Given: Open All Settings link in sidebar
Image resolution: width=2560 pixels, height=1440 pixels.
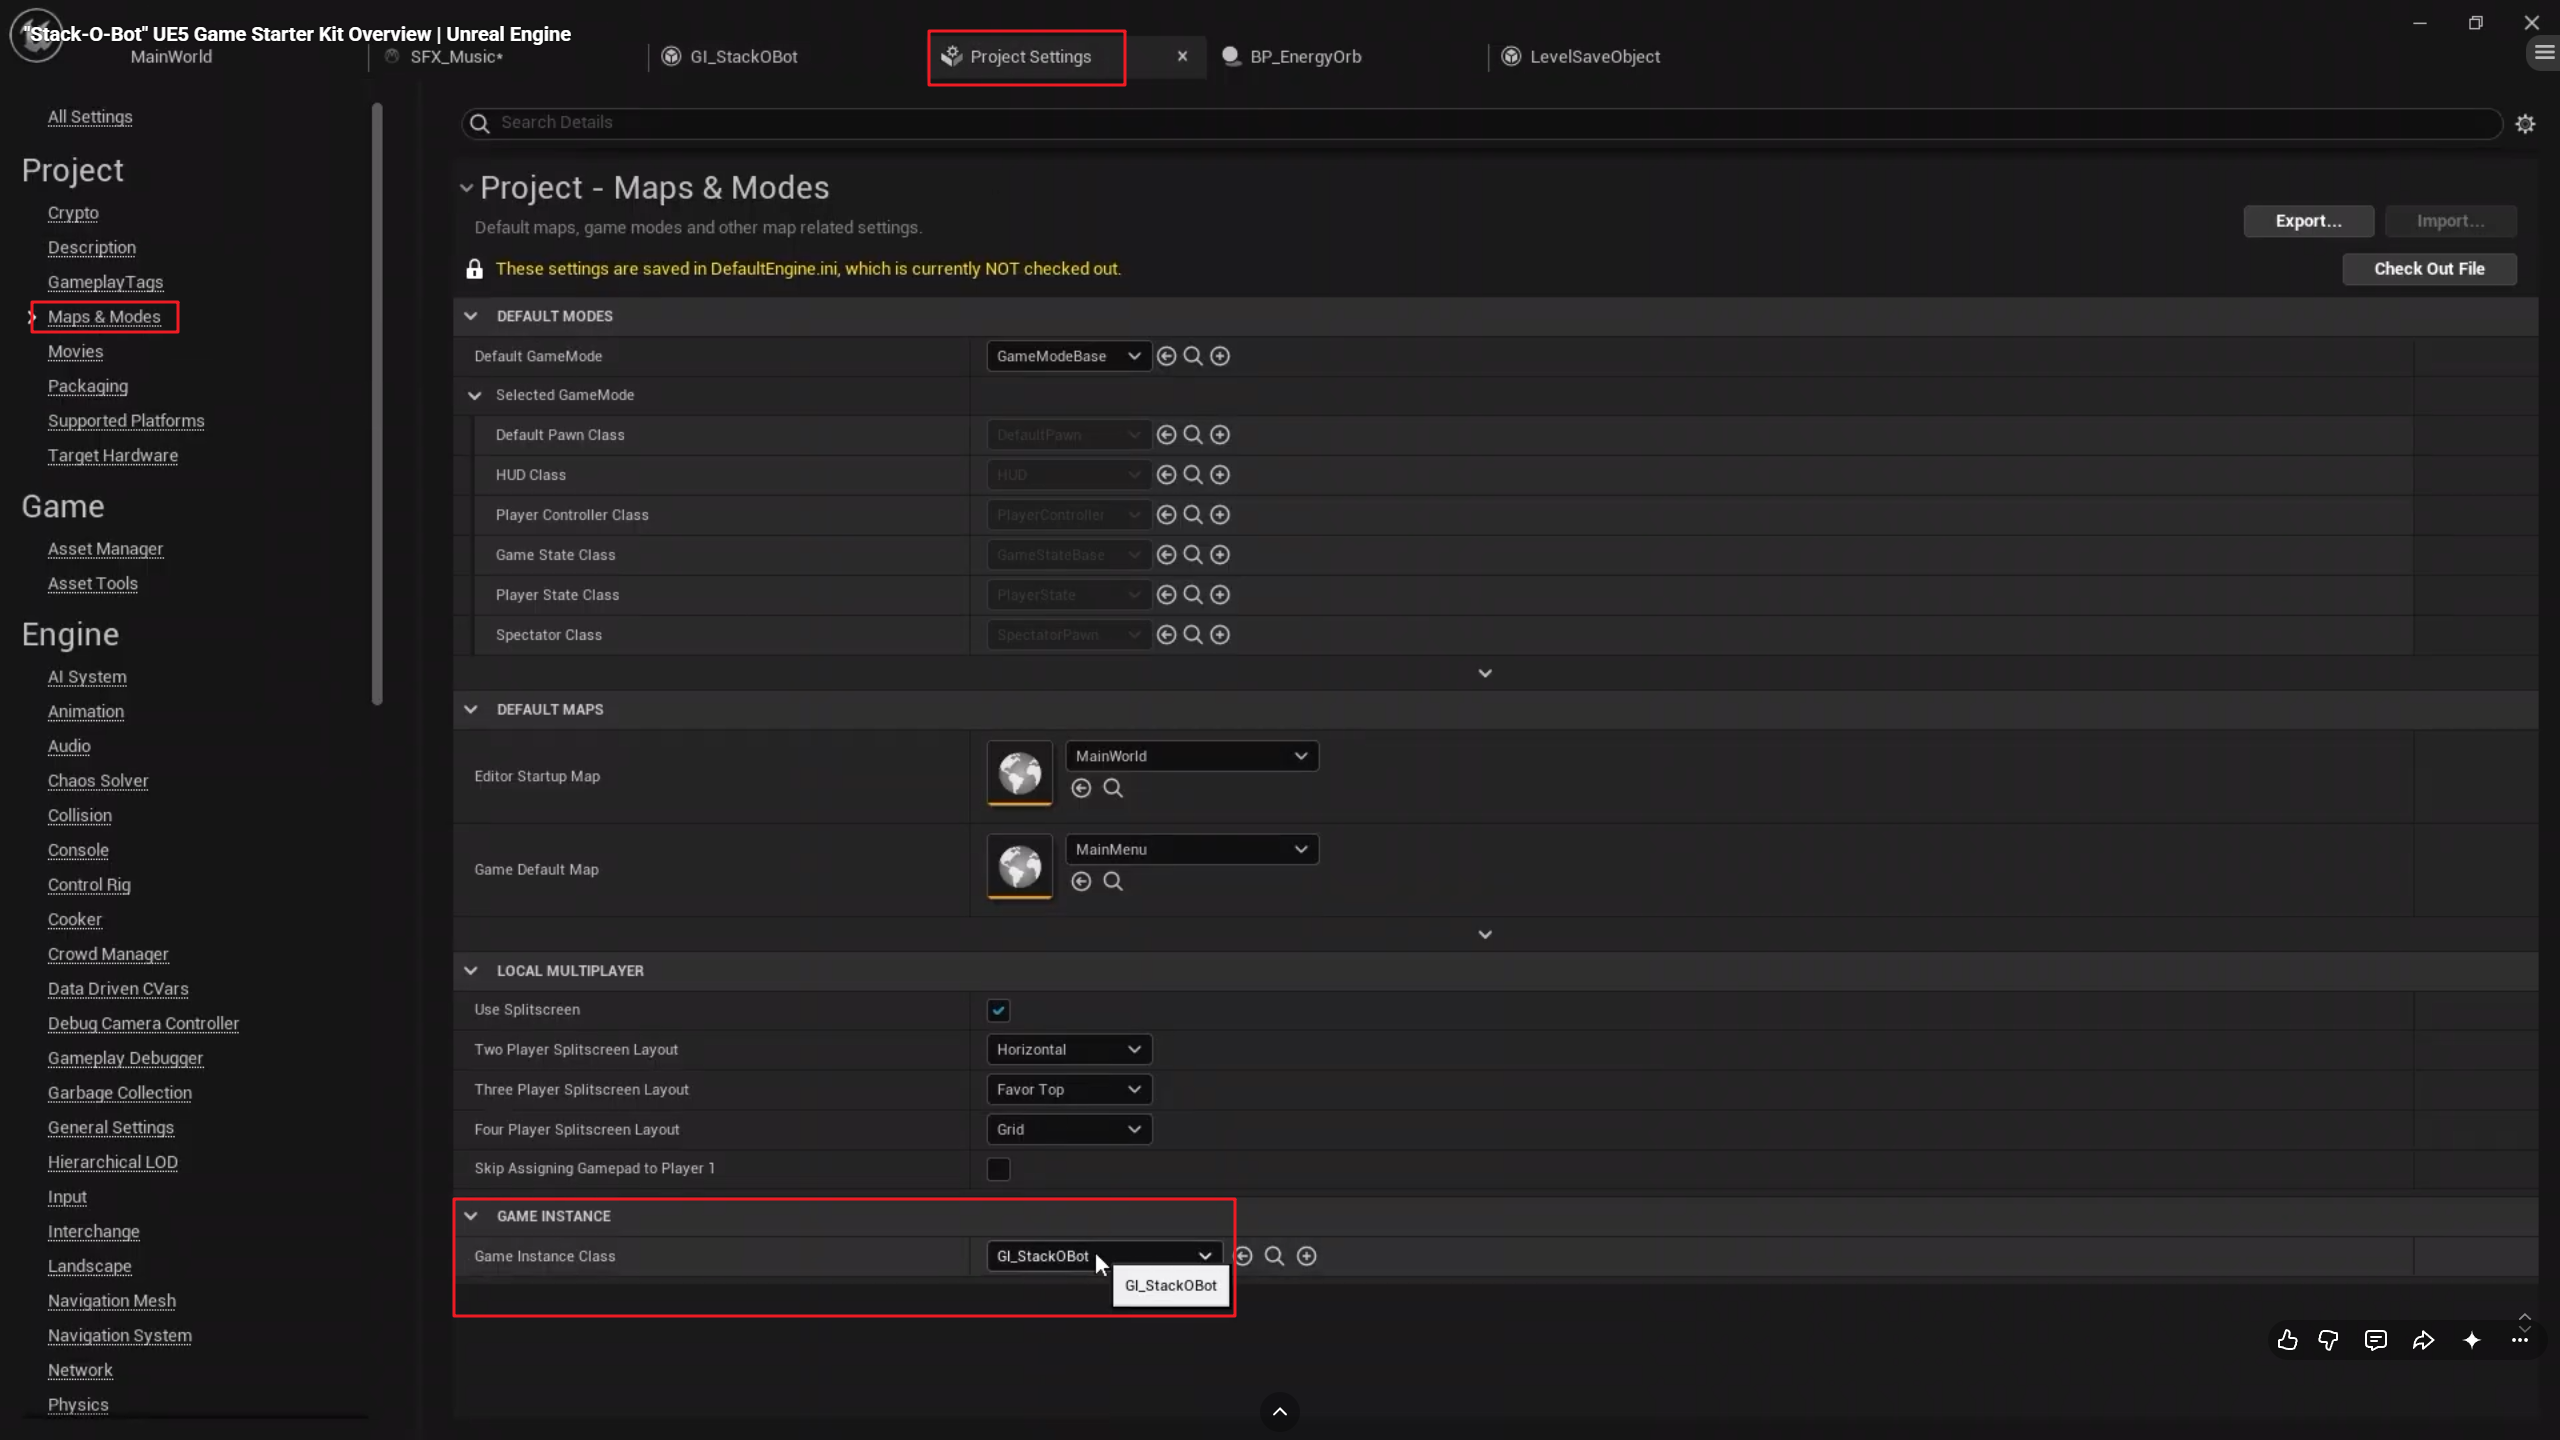Looking at the screenshot, I should 90,117.
